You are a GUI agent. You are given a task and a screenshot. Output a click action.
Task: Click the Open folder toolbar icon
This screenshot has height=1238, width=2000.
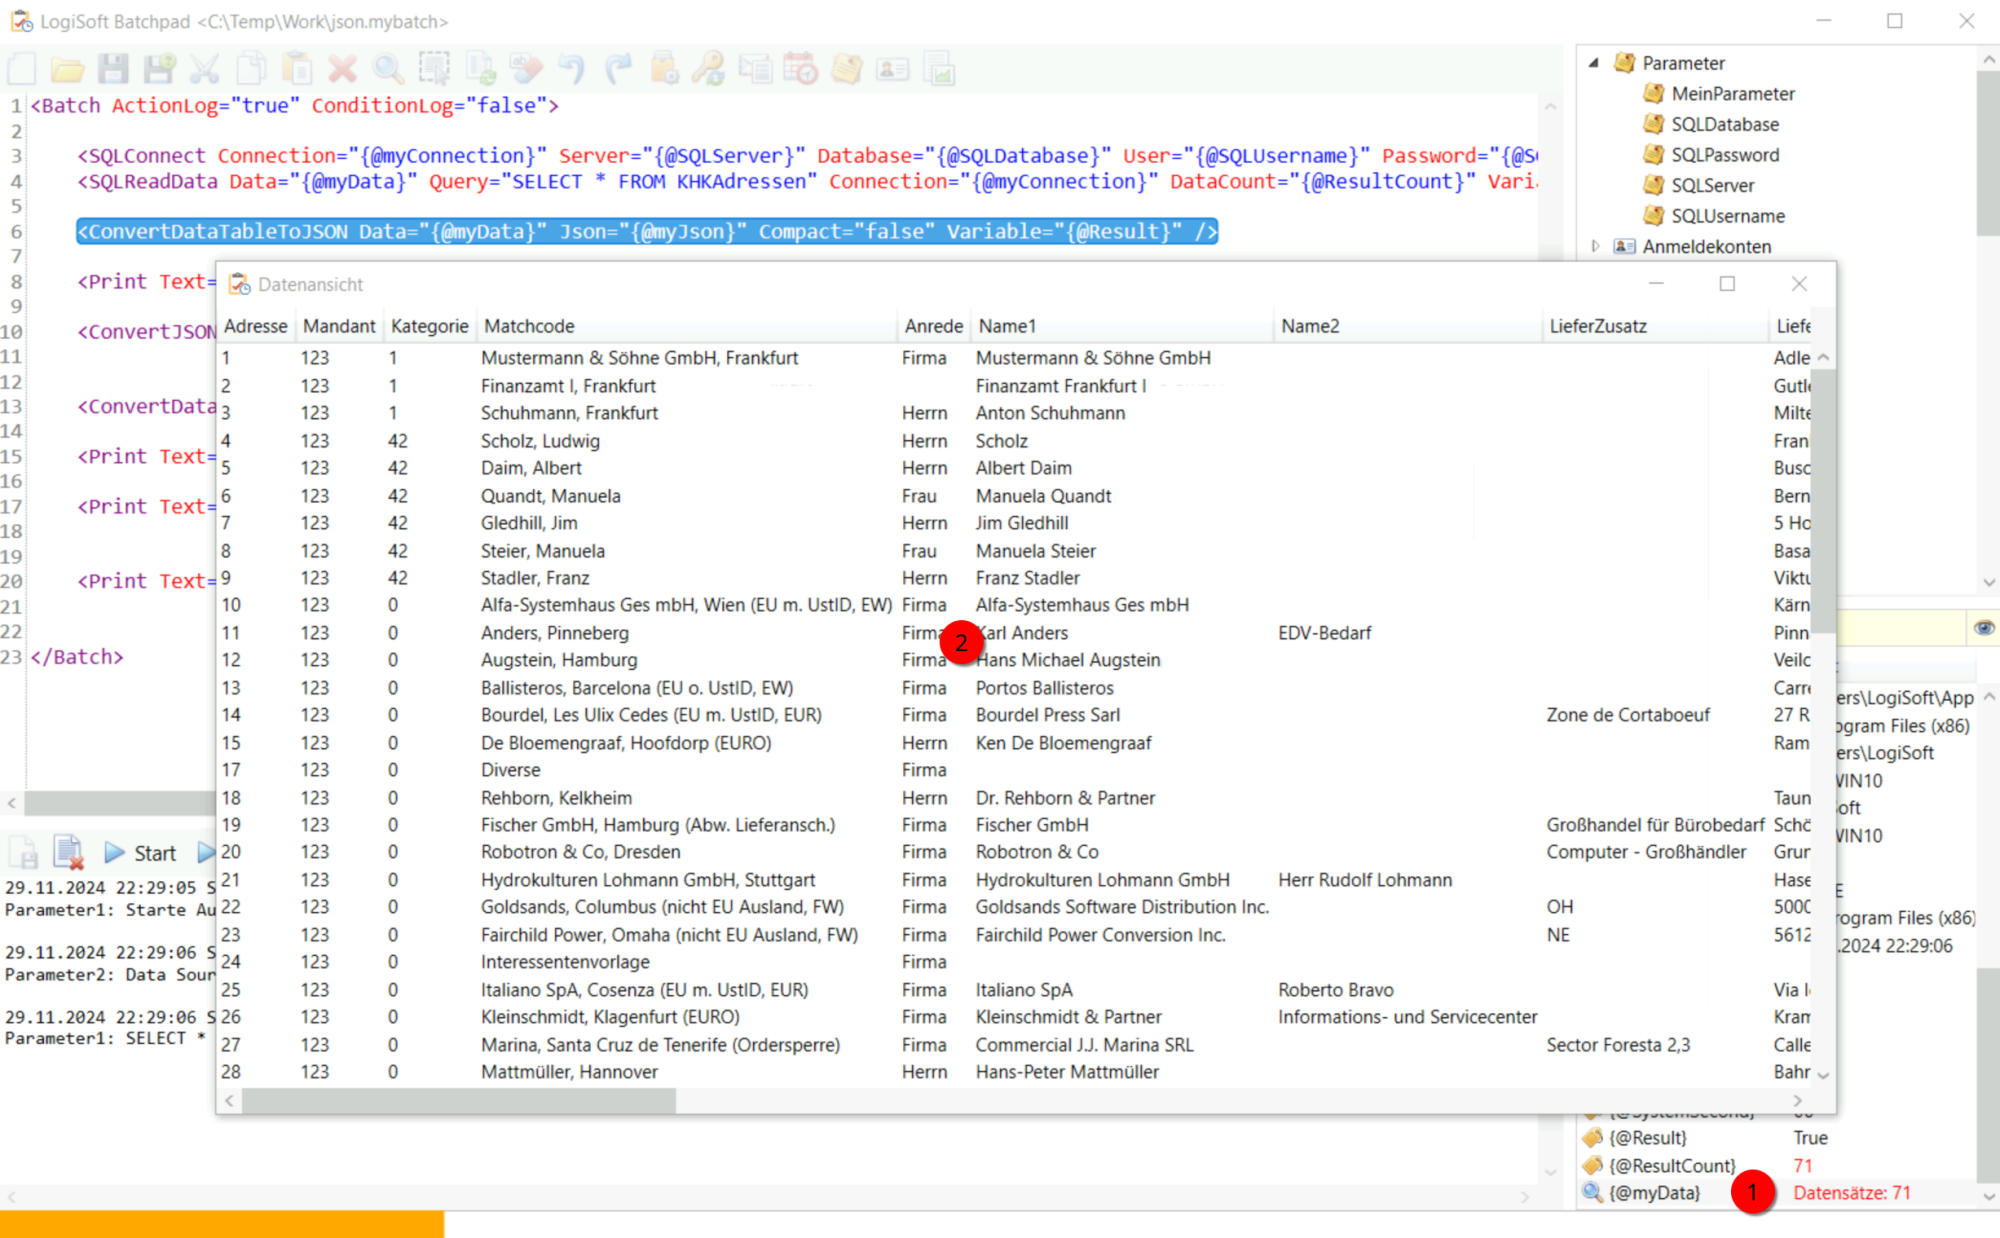(x=67, y=69)
